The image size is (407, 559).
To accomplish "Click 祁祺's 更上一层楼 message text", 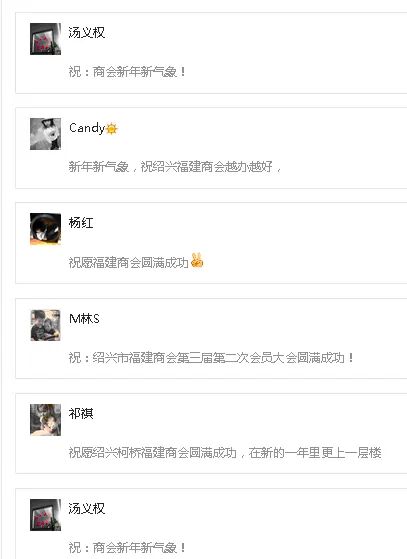I will [x=225, y=453].
